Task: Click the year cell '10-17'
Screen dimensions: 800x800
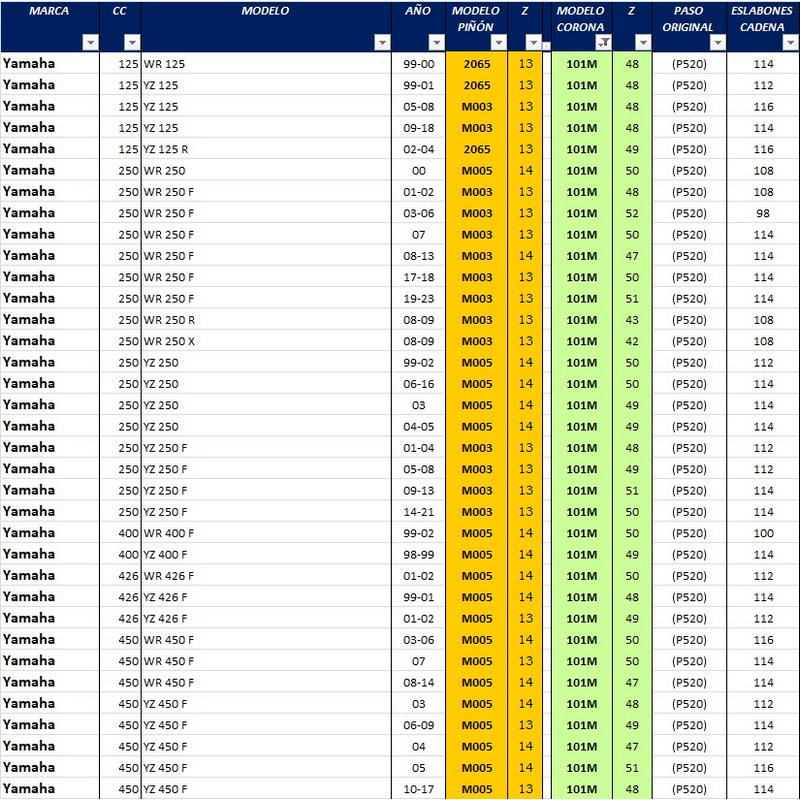Action: pos(418,790)
